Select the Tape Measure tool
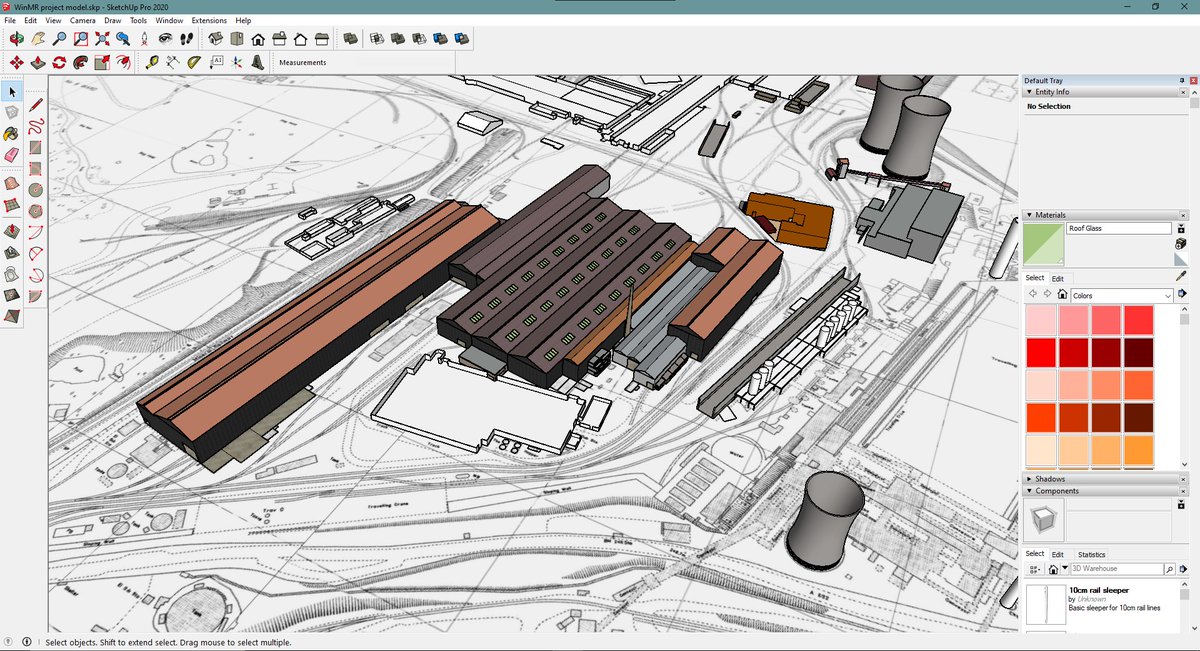This screenshot has width=1200, height=651. coord(152,62)
